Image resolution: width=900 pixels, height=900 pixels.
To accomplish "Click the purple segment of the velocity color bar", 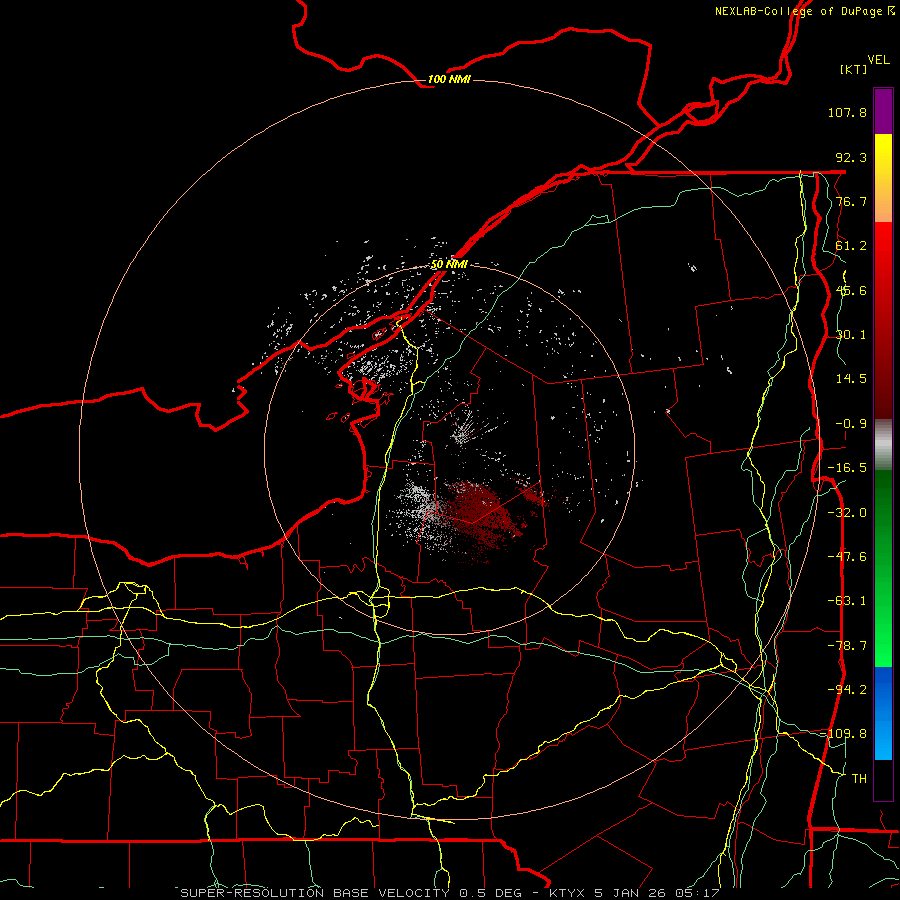I will click(883, 111).
